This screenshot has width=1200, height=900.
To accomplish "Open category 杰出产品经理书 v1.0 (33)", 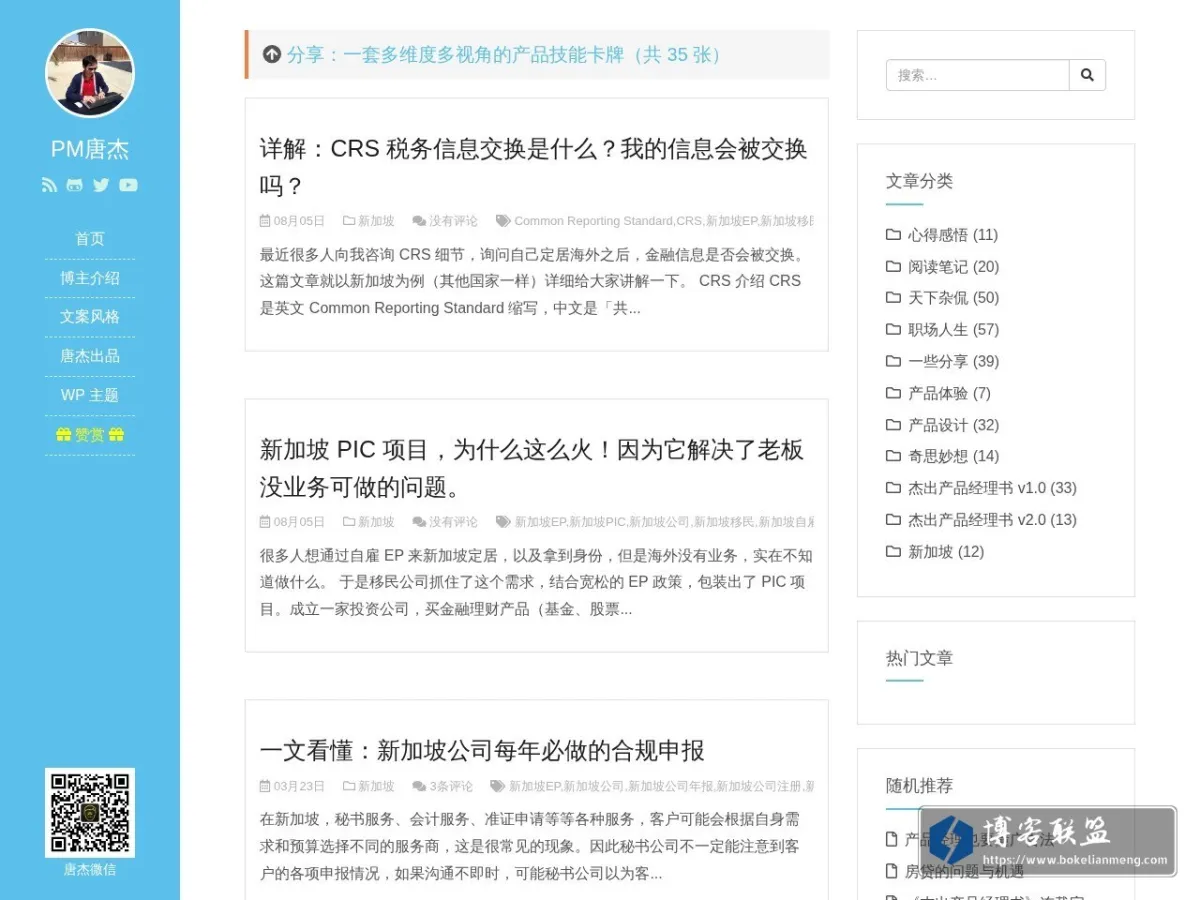I will [x=992, y=489].
